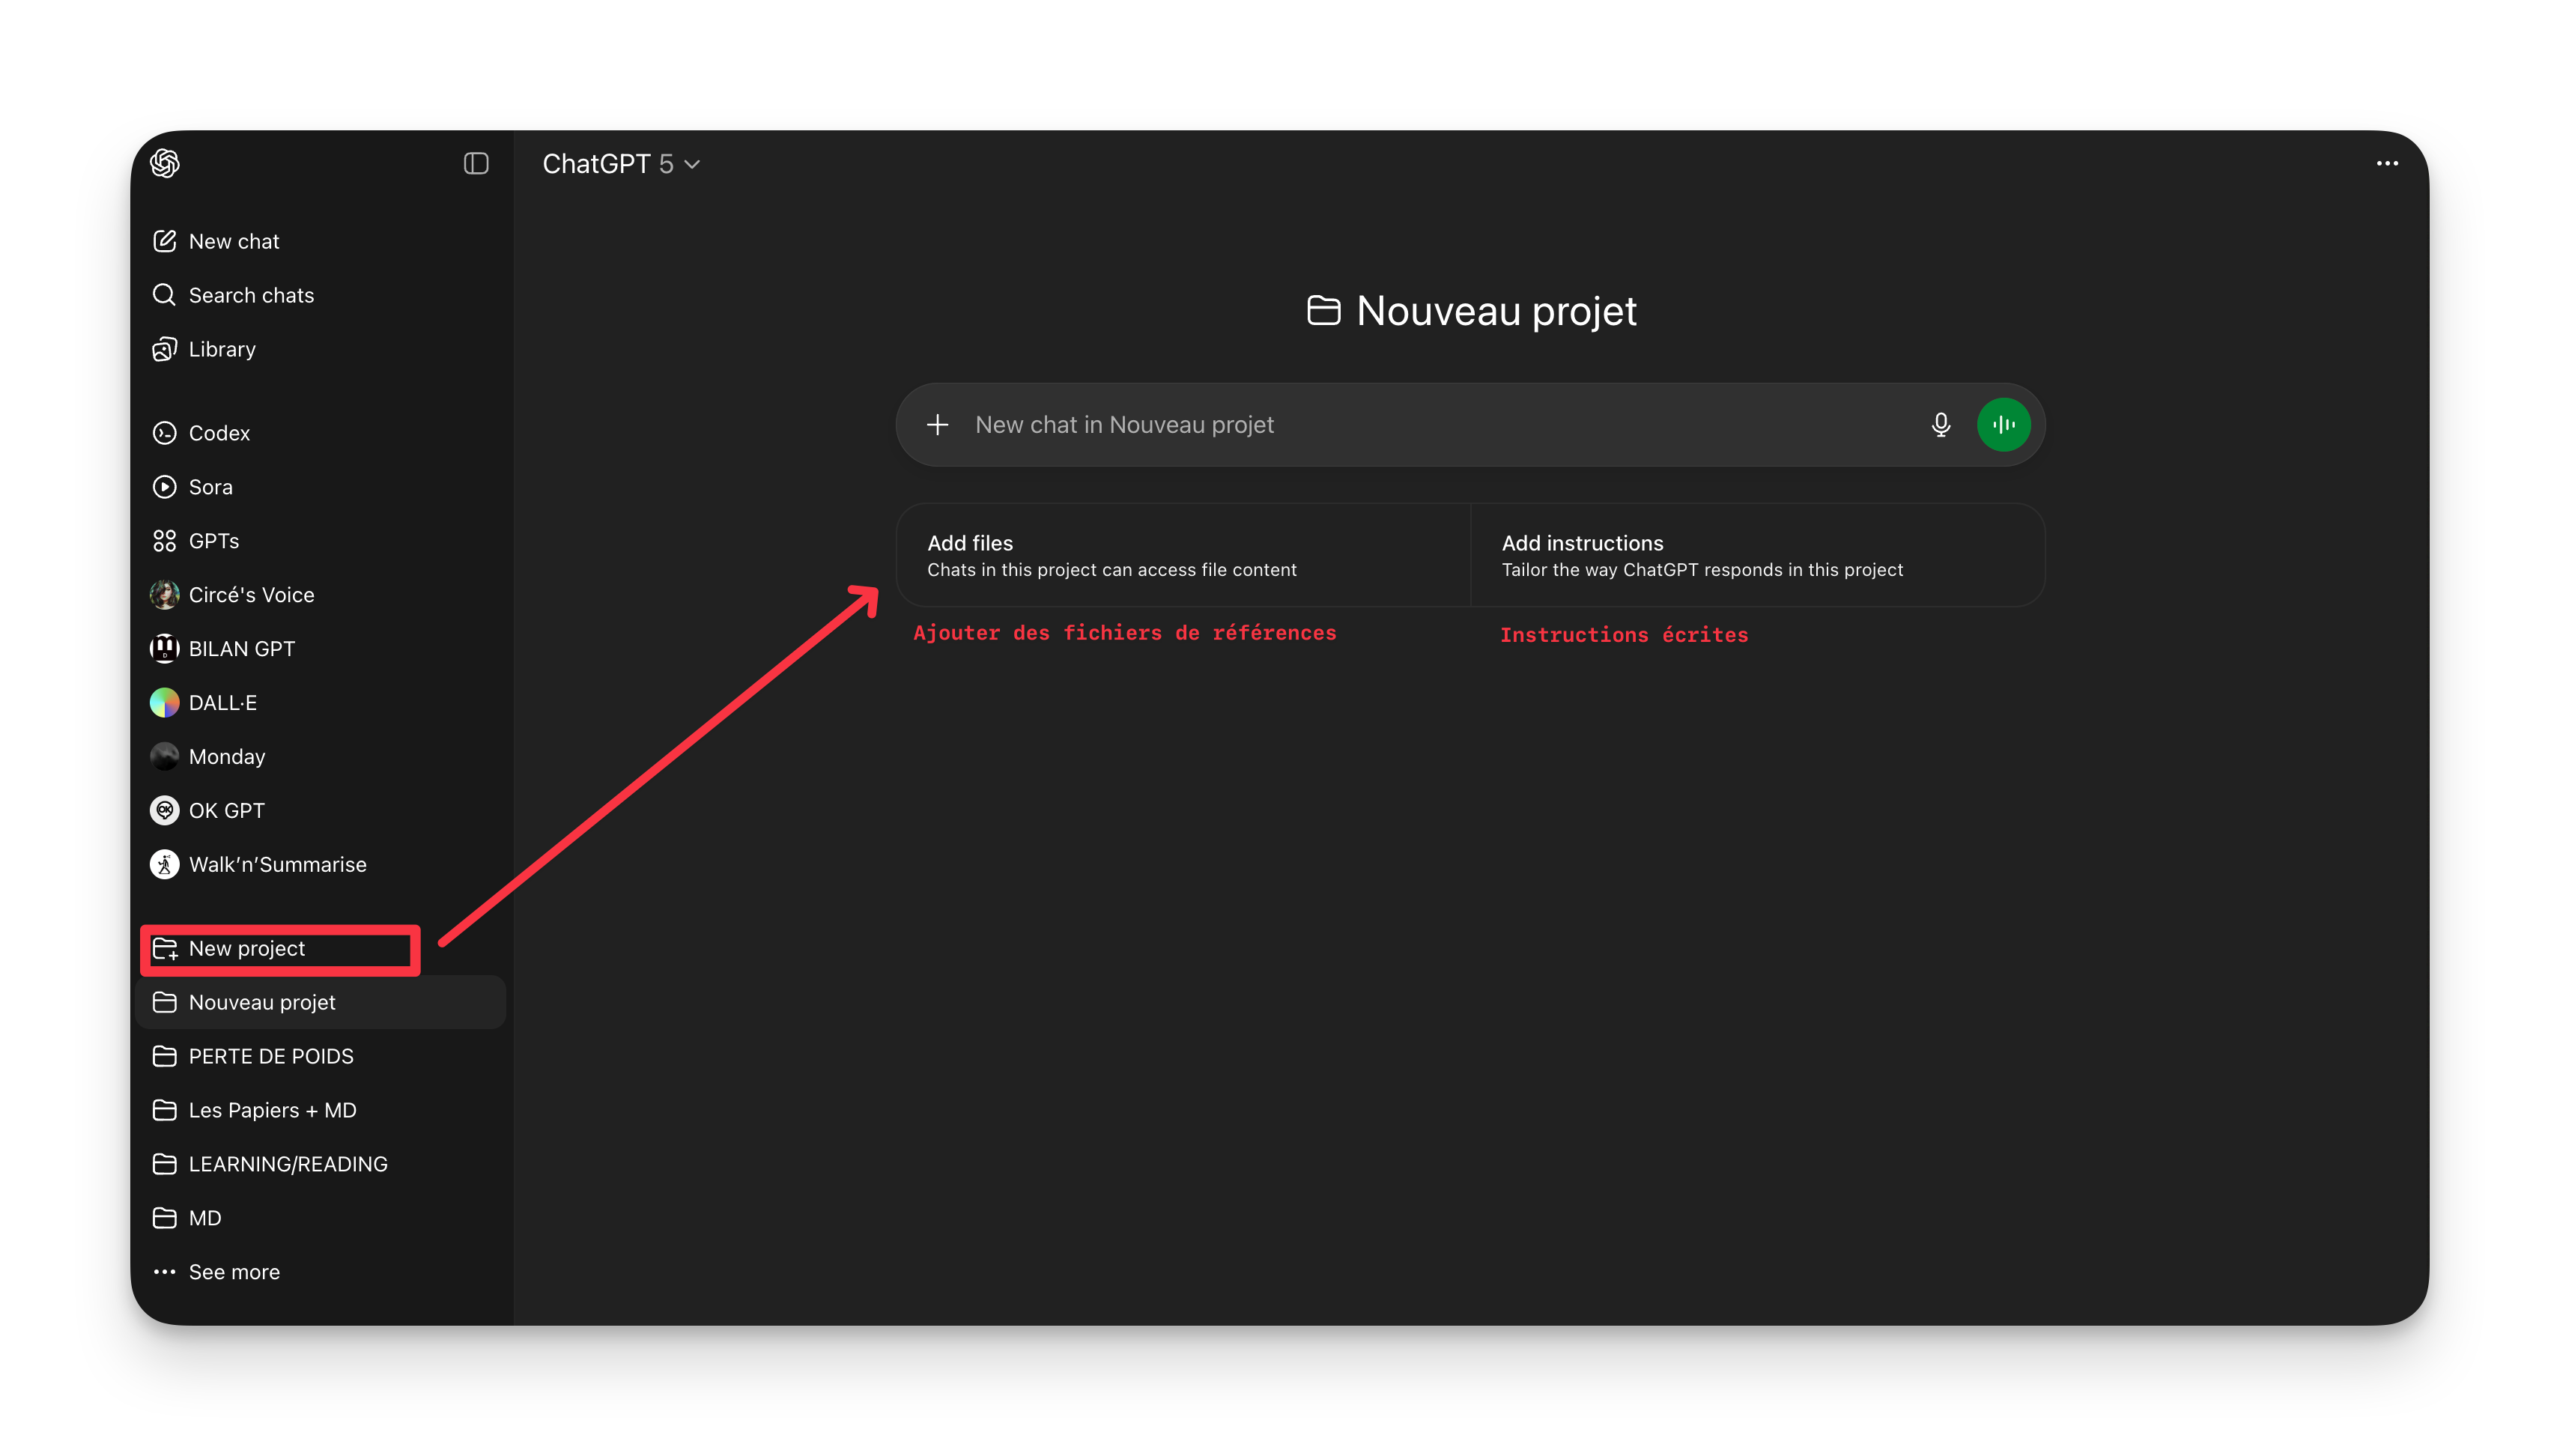Viewport: 2560px width, 1456px height.
Task: Toggle the sidebar collapse button
Action: pos(476,163)
